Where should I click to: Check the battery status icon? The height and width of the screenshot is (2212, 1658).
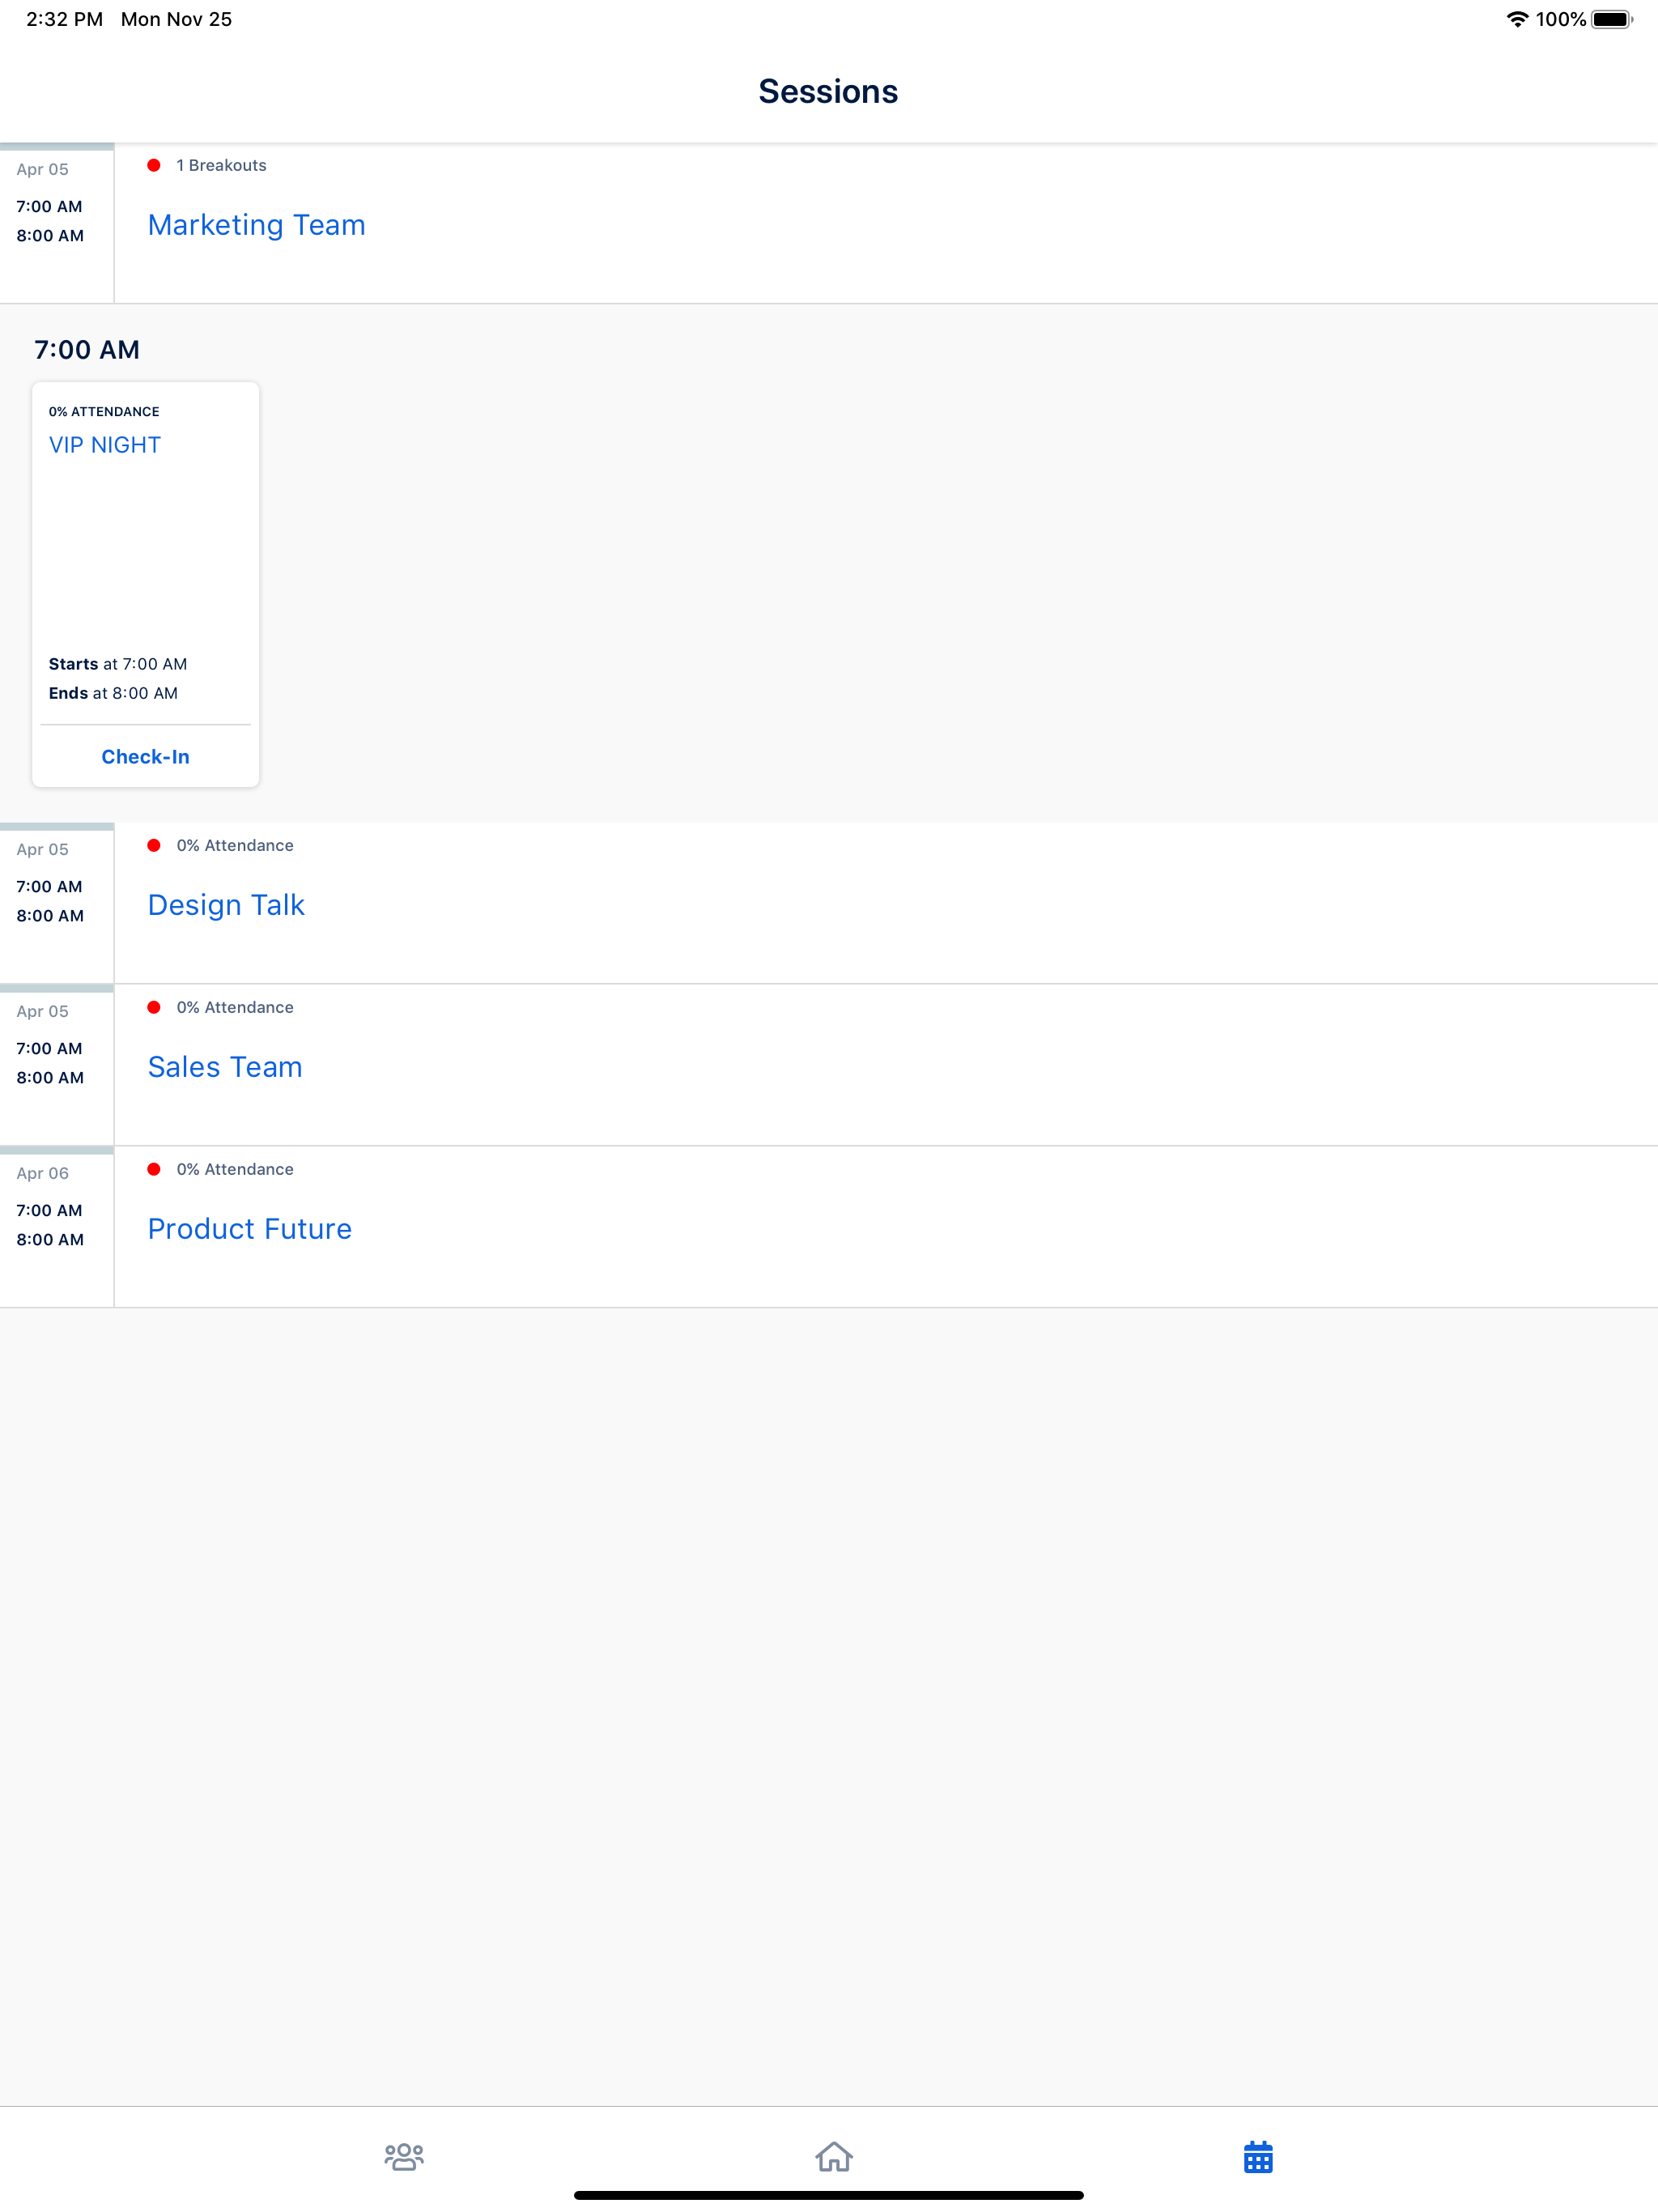[1612, 19]
